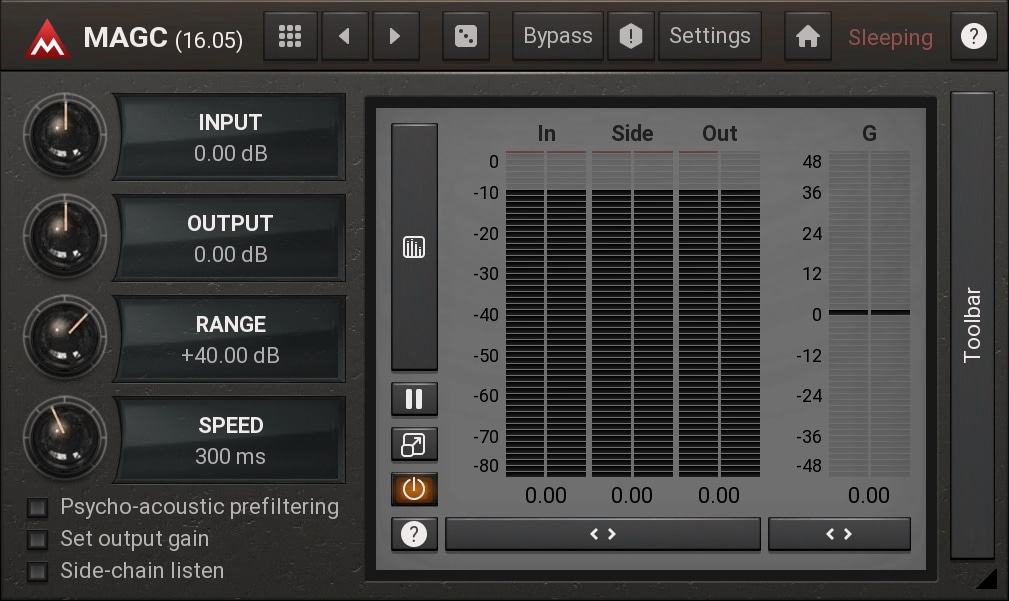
Task: Click the MAGC (16.05) plugin title
Action: coord(163,38)
